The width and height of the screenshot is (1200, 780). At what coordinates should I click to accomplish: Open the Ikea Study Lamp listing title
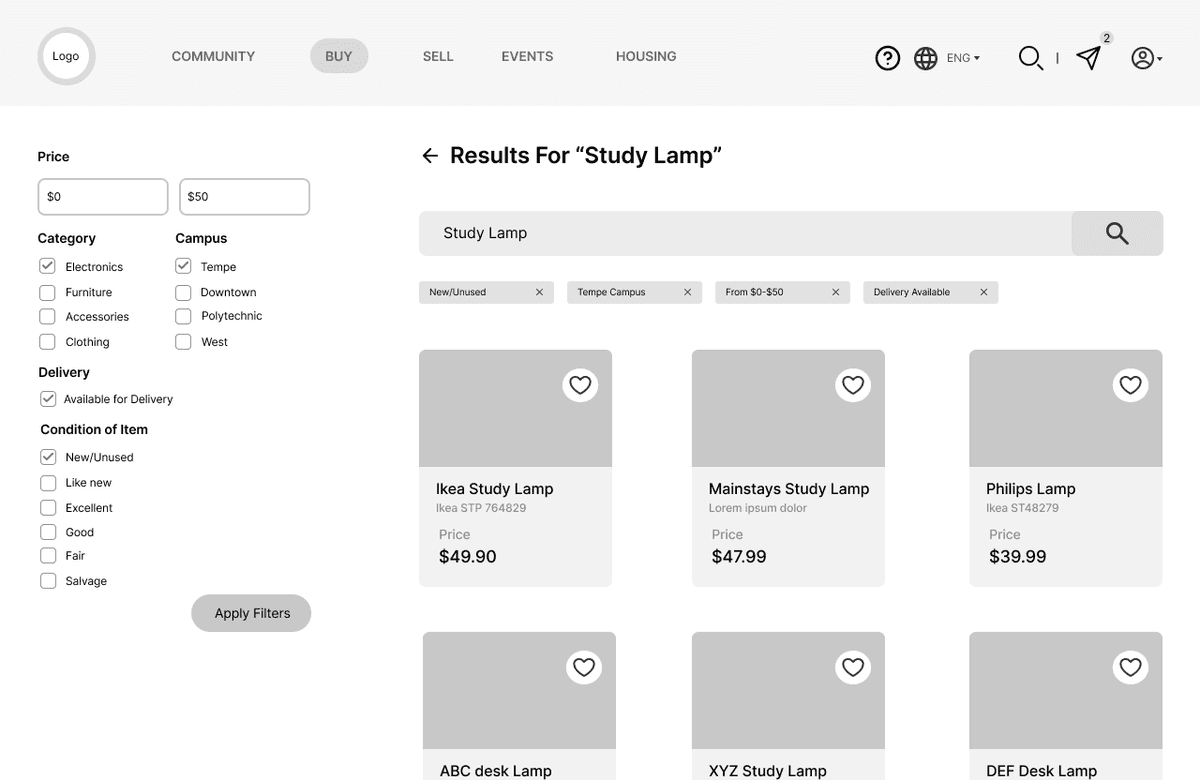tap(494, 489)
